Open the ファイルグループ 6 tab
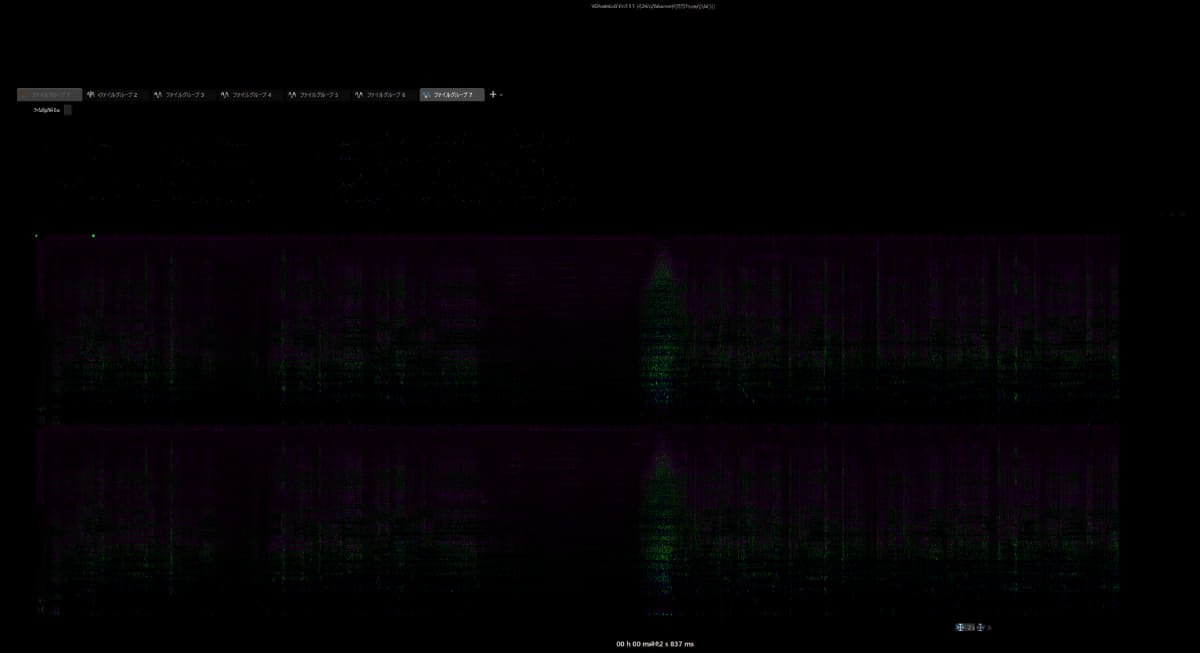The height and width of the screenshot is (653, 1200). tap(382, 94)
